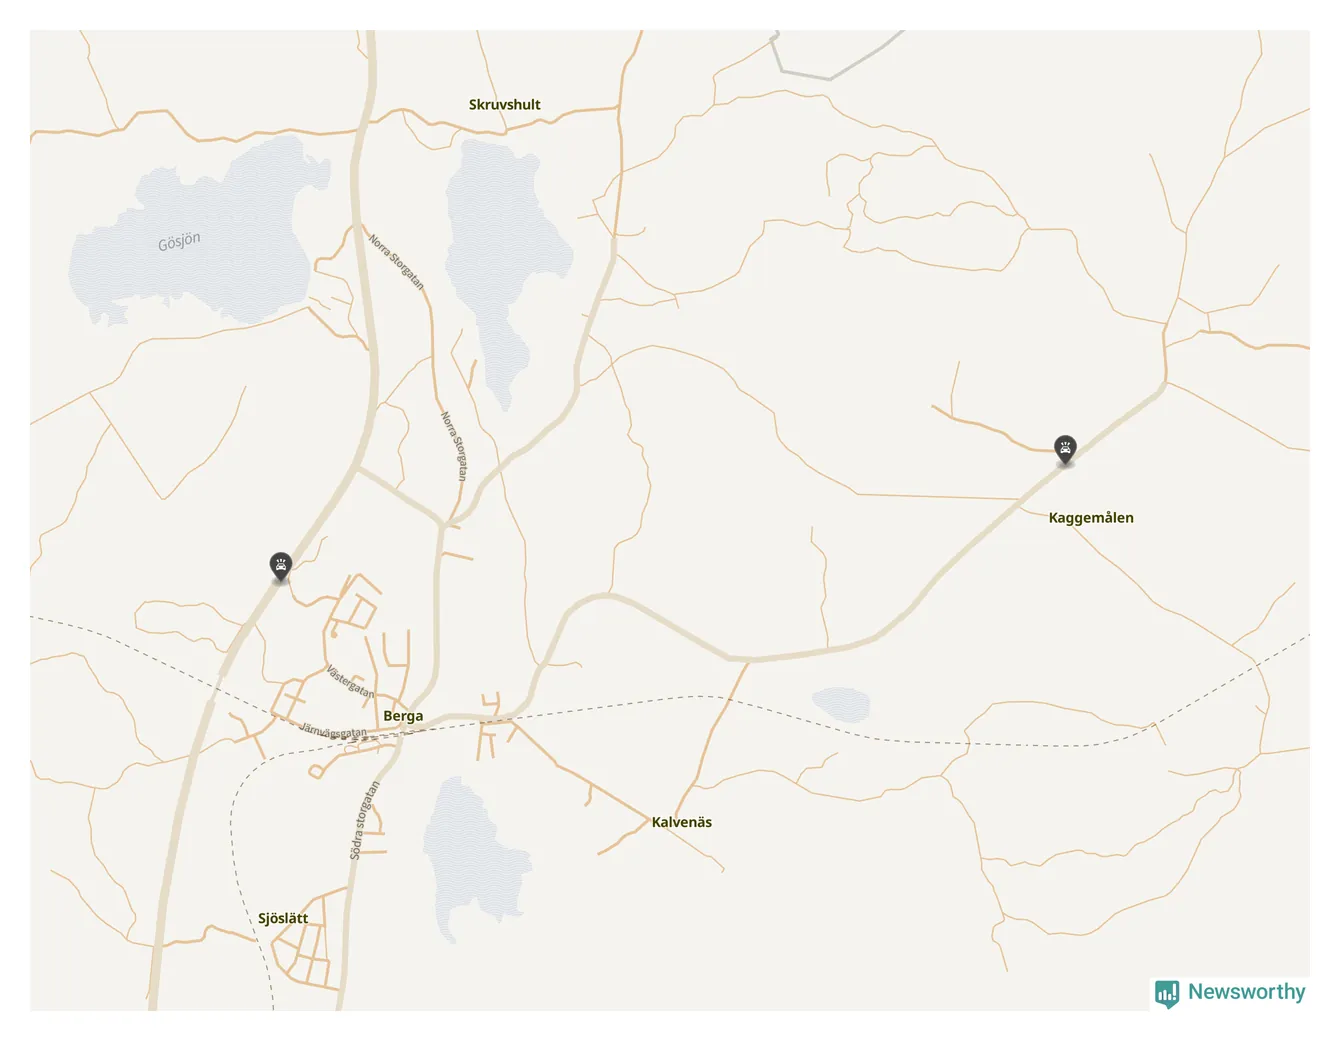This screenshot has width=1340, height=1041.
Task: Click the Kaggemålen place label
Action: tap(1091, 517)
